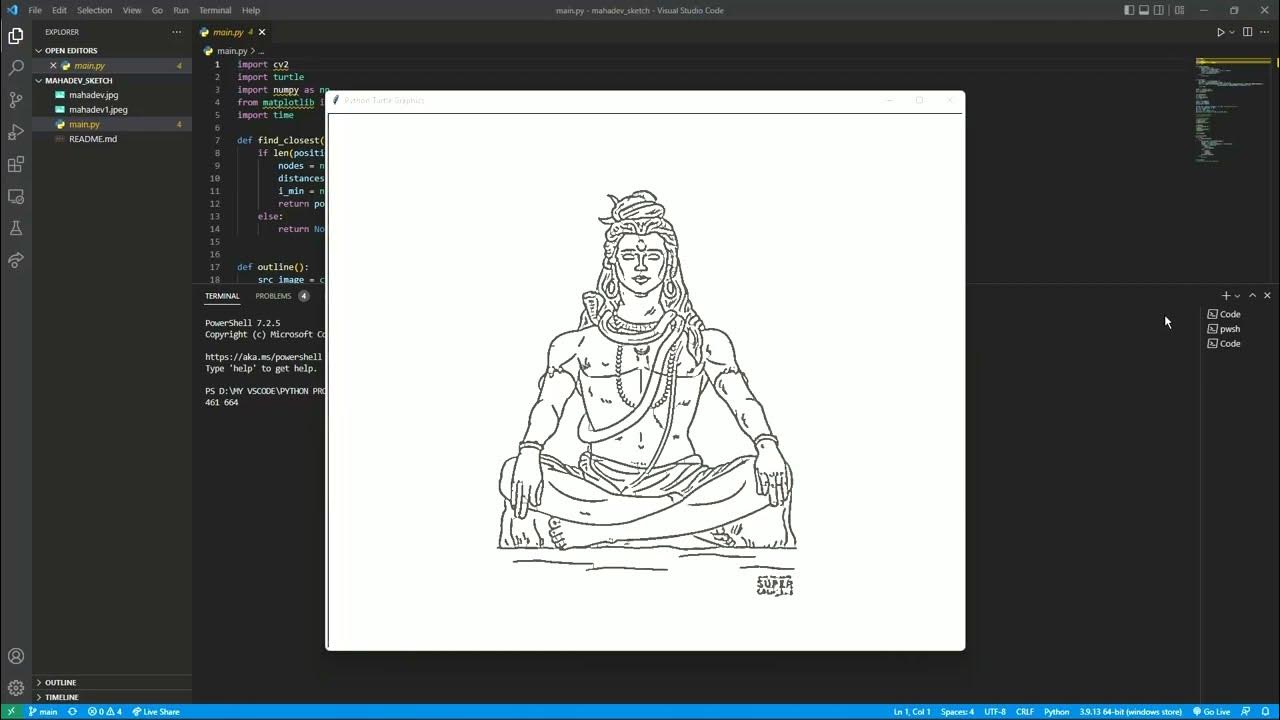The width and height of the screenshot is (1280, 720).
Task: Open the Selection menu
Action: tap(94, 10)
